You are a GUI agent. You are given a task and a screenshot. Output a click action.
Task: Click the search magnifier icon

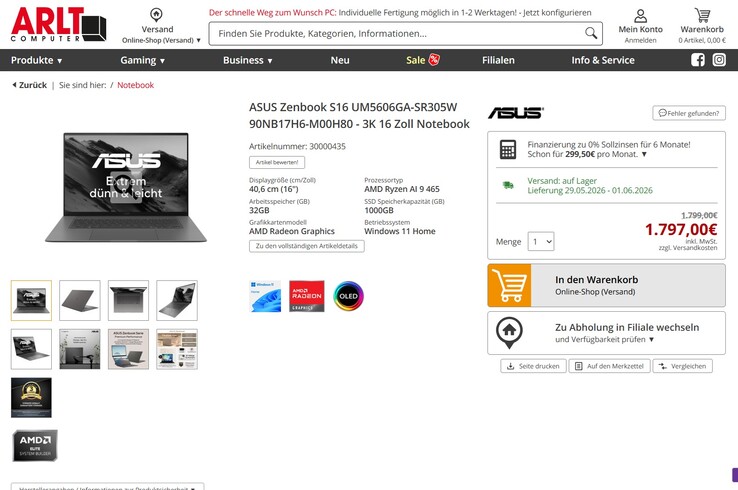[x=591, y=33]
